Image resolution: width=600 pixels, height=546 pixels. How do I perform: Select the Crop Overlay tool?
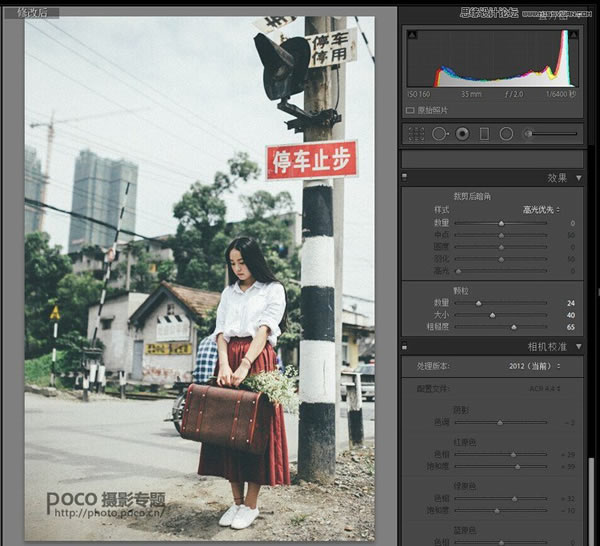point(416,134)
